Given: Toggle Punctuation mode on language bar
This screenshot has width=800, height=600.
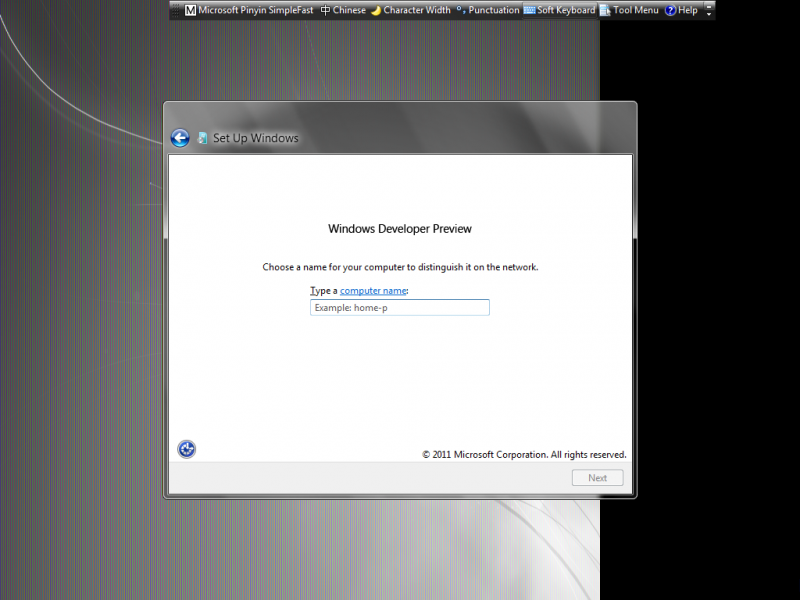Looking at the screenshot, I should 487,10.
